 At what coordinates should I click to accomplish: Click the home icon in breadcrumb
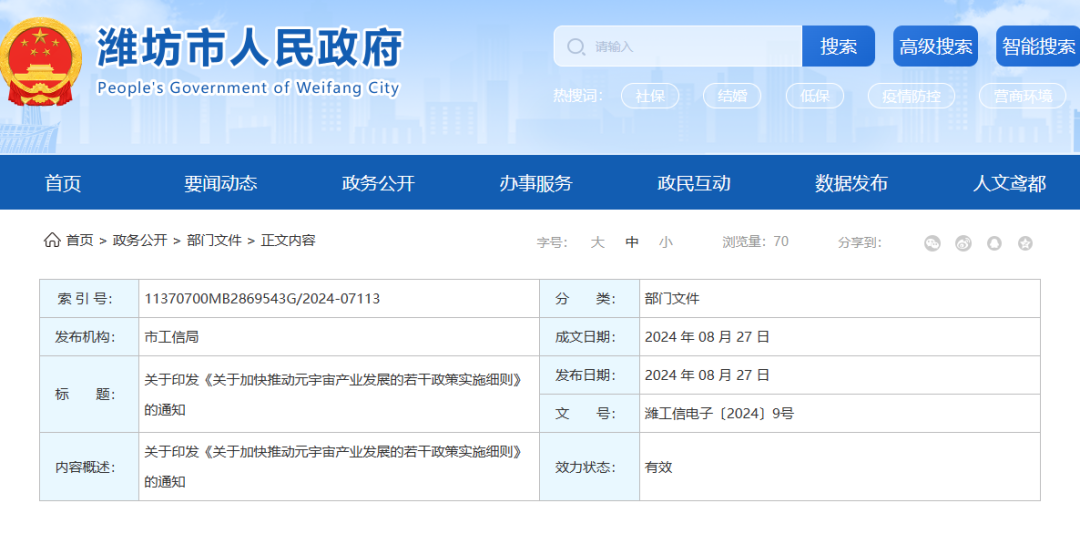point(52,240)
